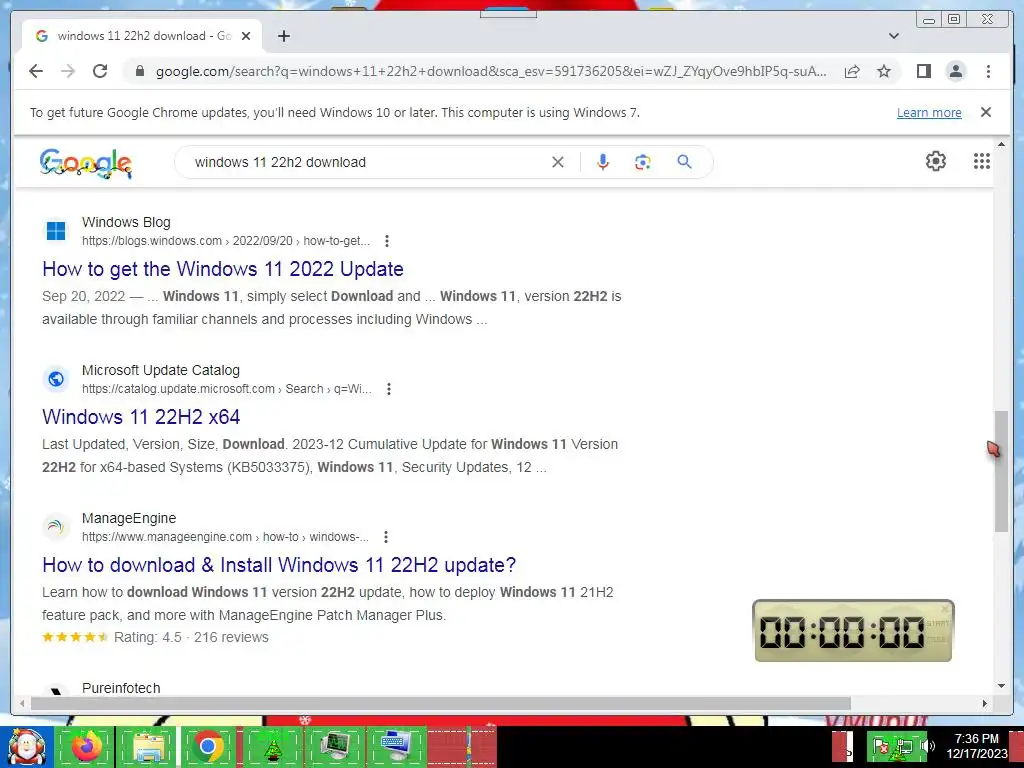Viewport: 1024px width, 768px height.
Task: Click the vertical scrollbar up arrow
Action: click(x=1001, y=144)
